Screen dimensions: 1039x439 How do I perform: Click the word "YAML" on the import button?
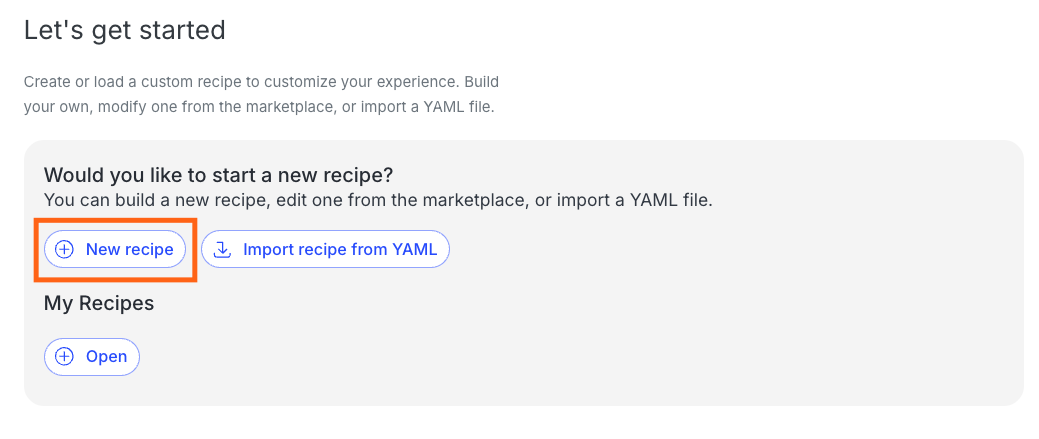click(415, 250)
